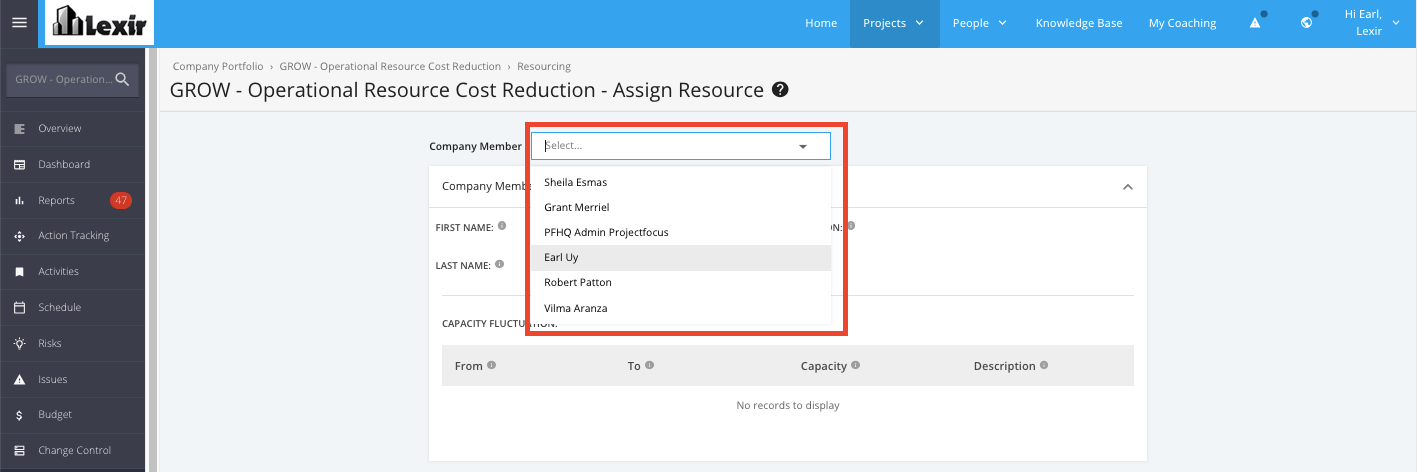Viewport: 1417px width, 472px height.
Task: Open the alerts warning icon in header
Action: point(1255,23)
